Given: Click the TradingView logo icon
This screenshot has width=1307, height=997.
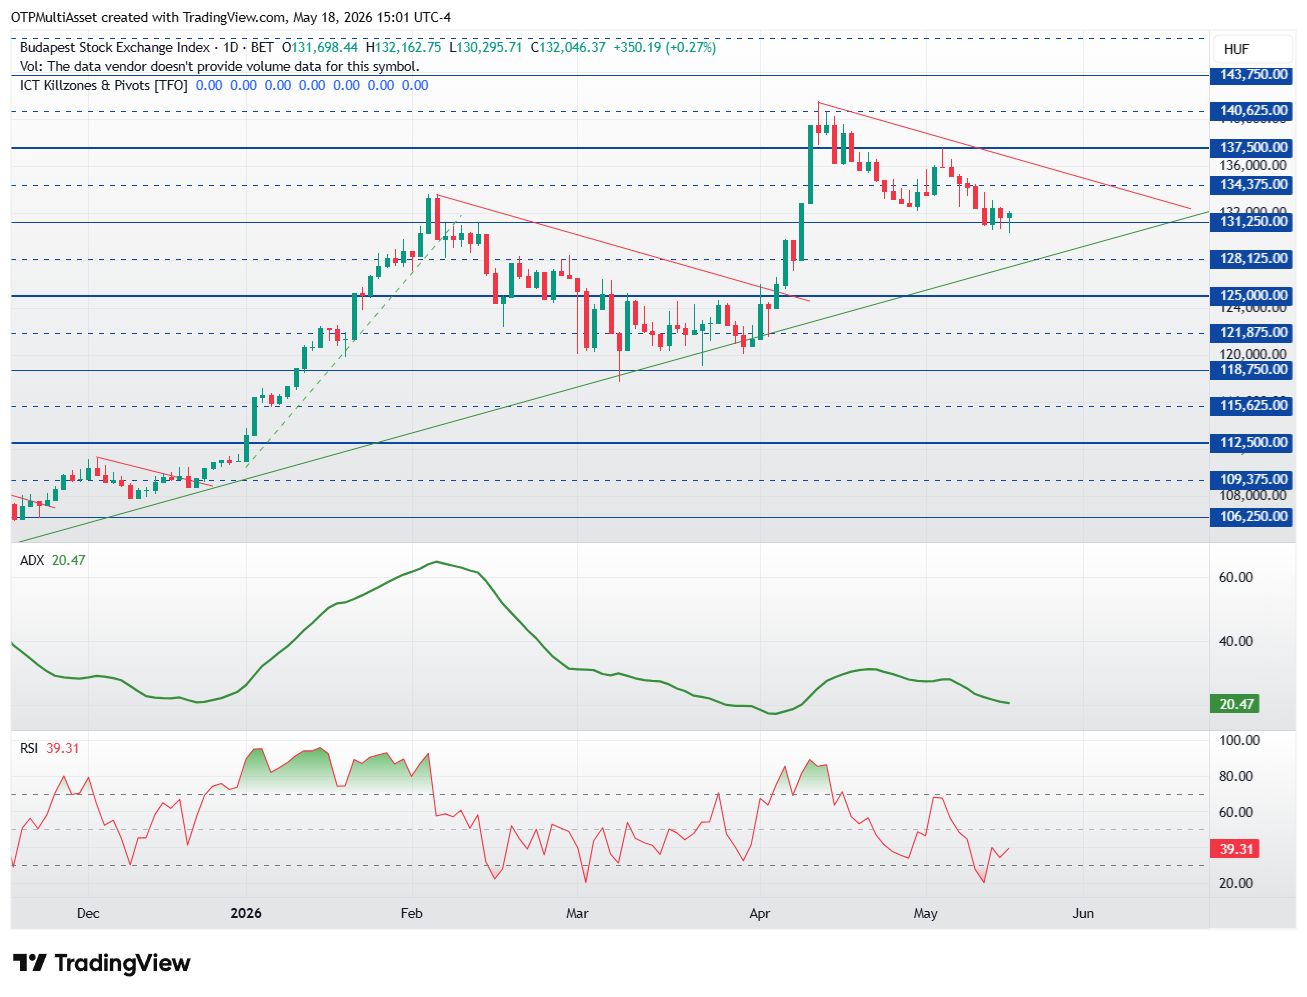Looking at the screenshot, I should (x=29, y=963).
